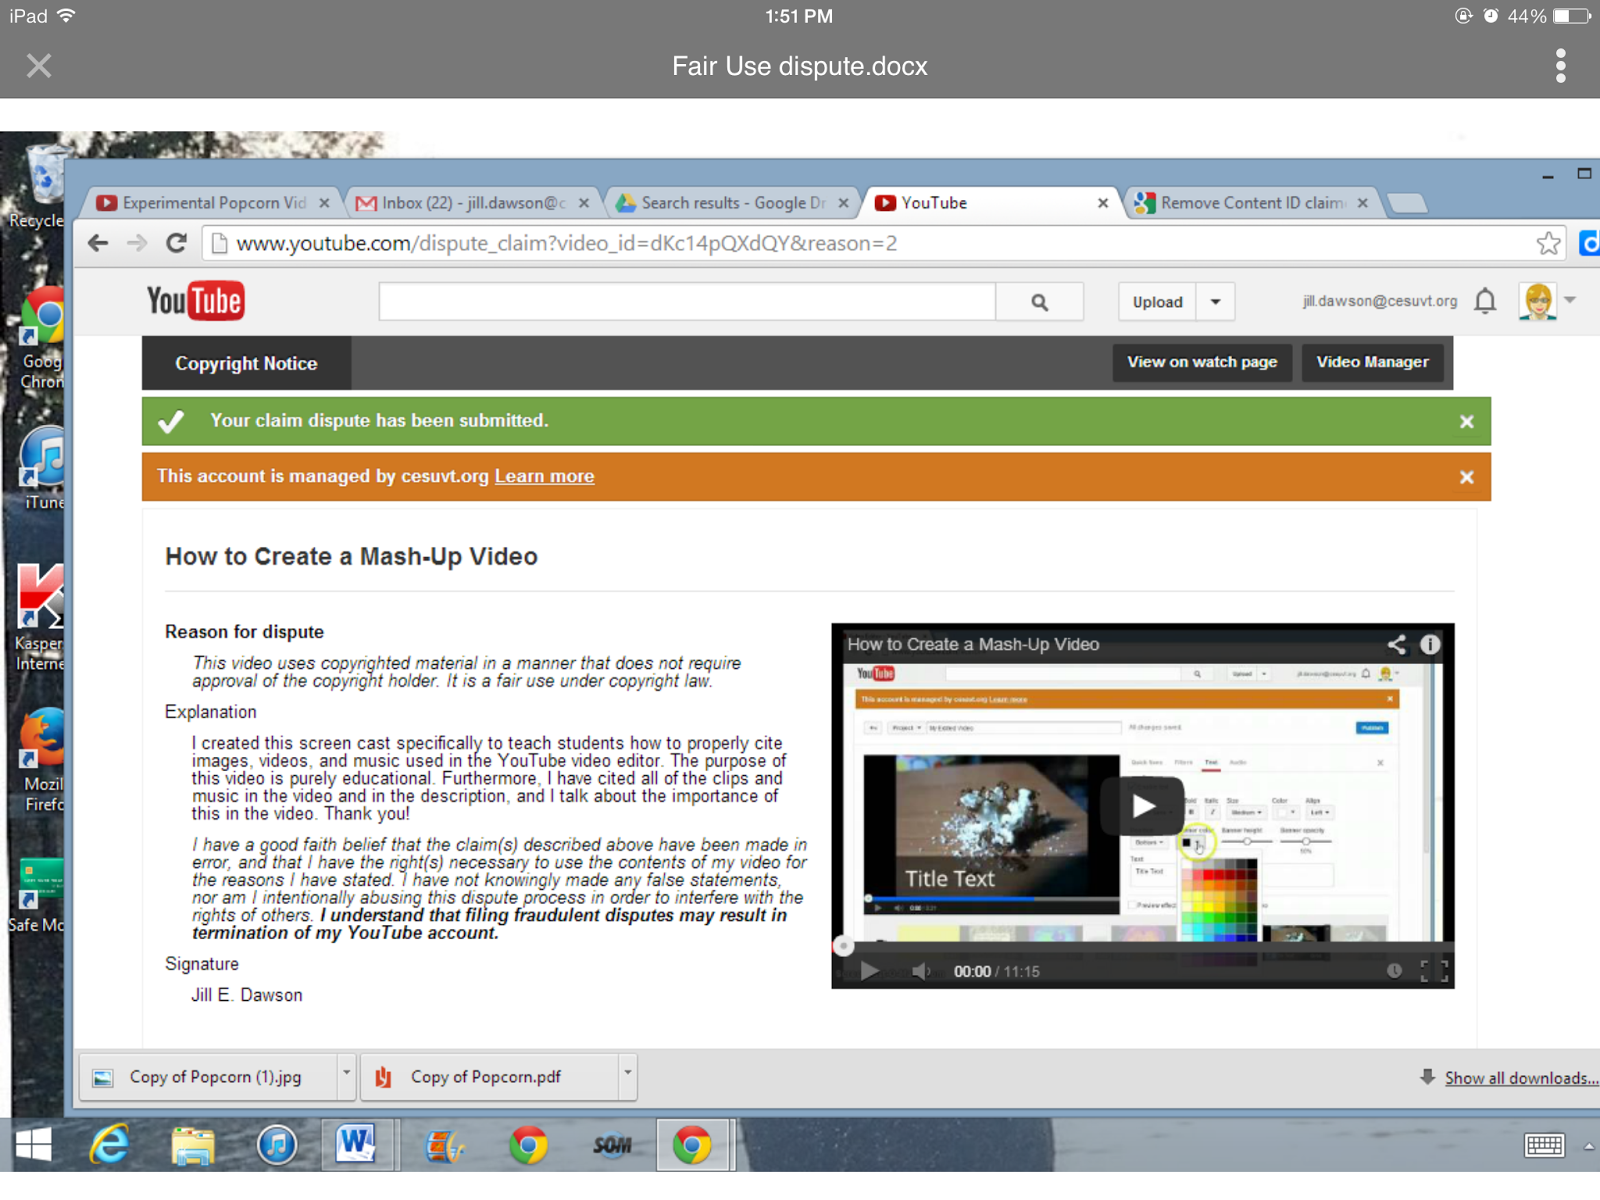
Task: Switch to Google Drive Search results tab
Action: [x=732, y=203]
